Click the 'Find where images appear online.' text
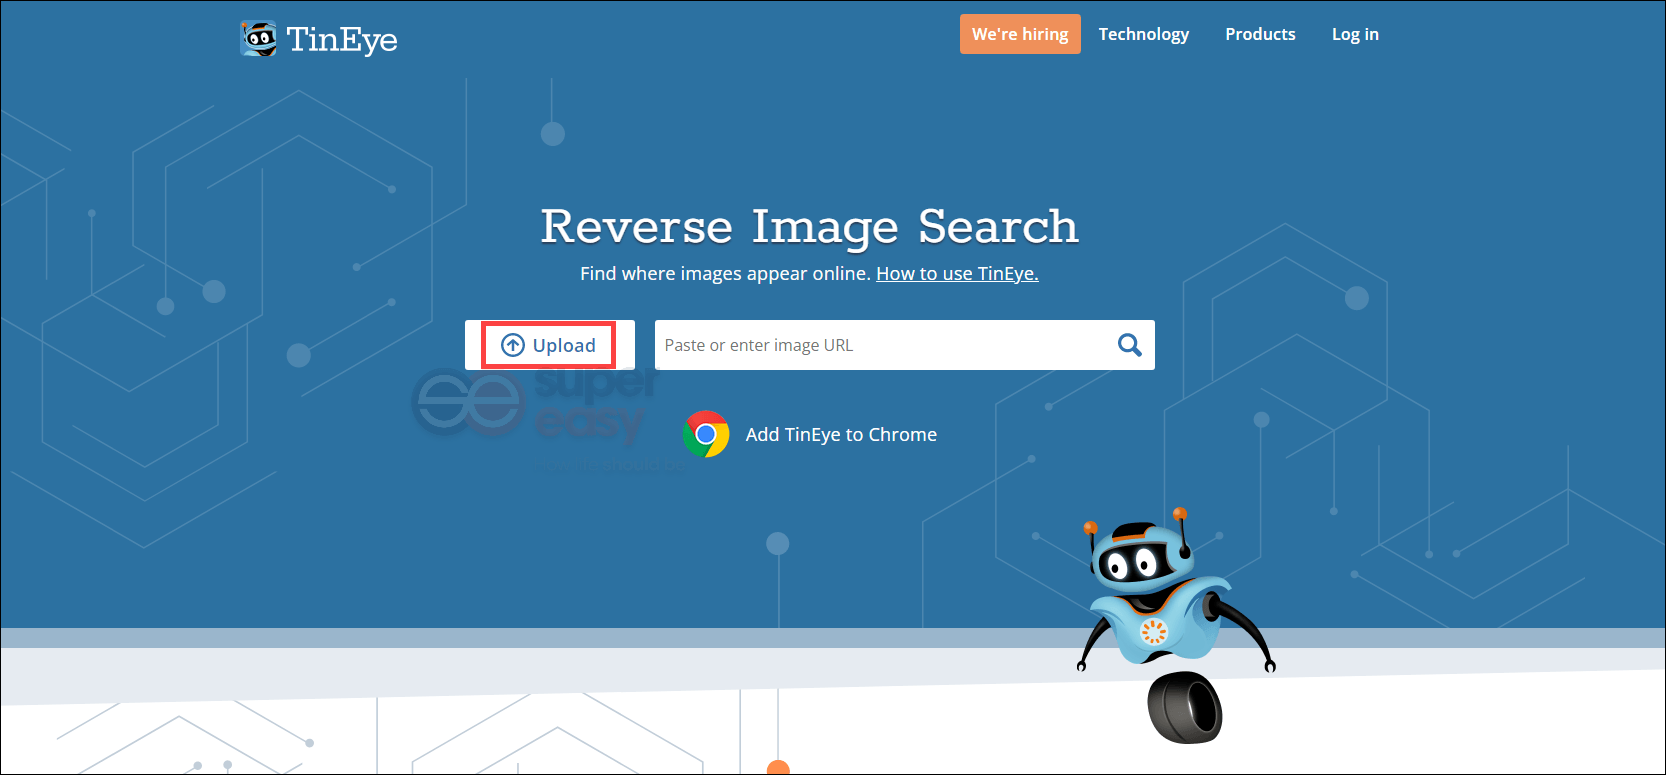Screen dimensions: 1666x775 pyautogui.click(x=725, y=273)
